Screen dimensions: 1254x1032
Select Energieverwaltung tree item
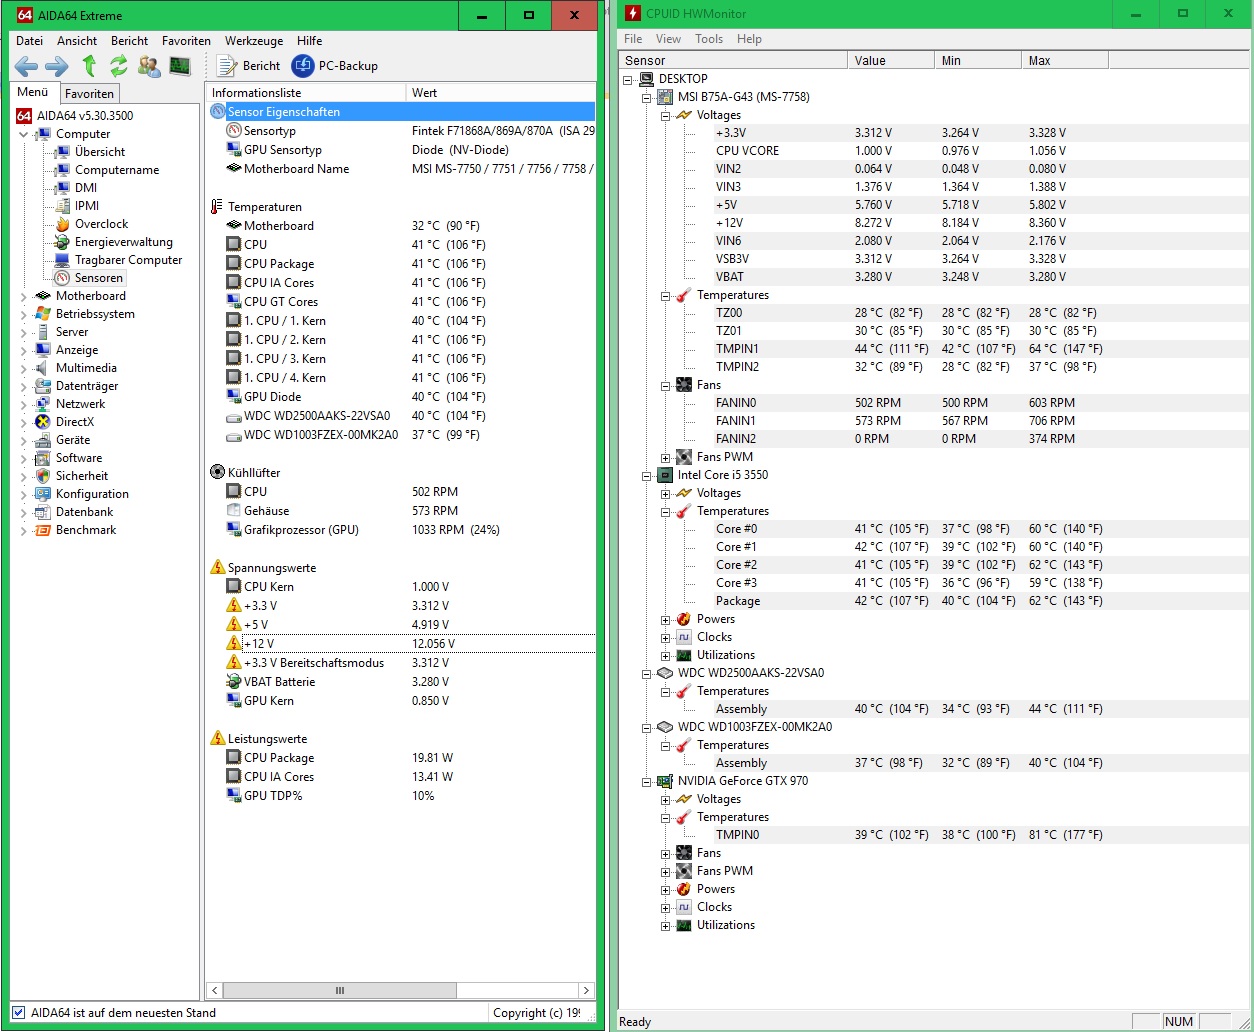pos(123,242)
